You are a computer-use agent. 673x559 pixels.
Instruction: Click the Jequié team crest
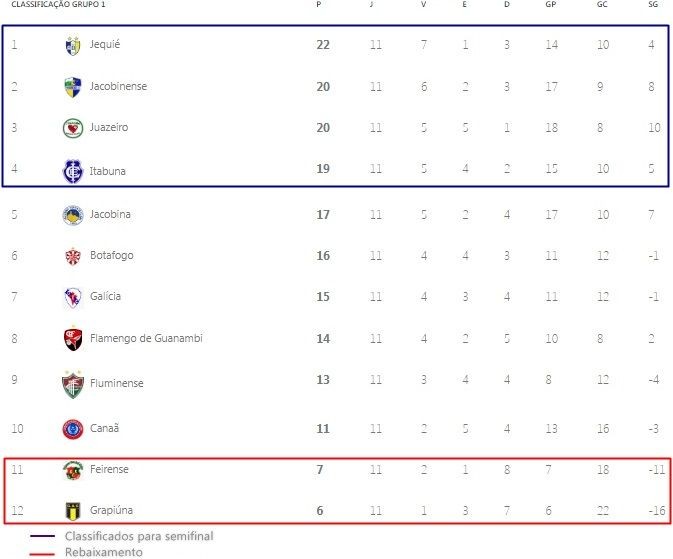73,46
